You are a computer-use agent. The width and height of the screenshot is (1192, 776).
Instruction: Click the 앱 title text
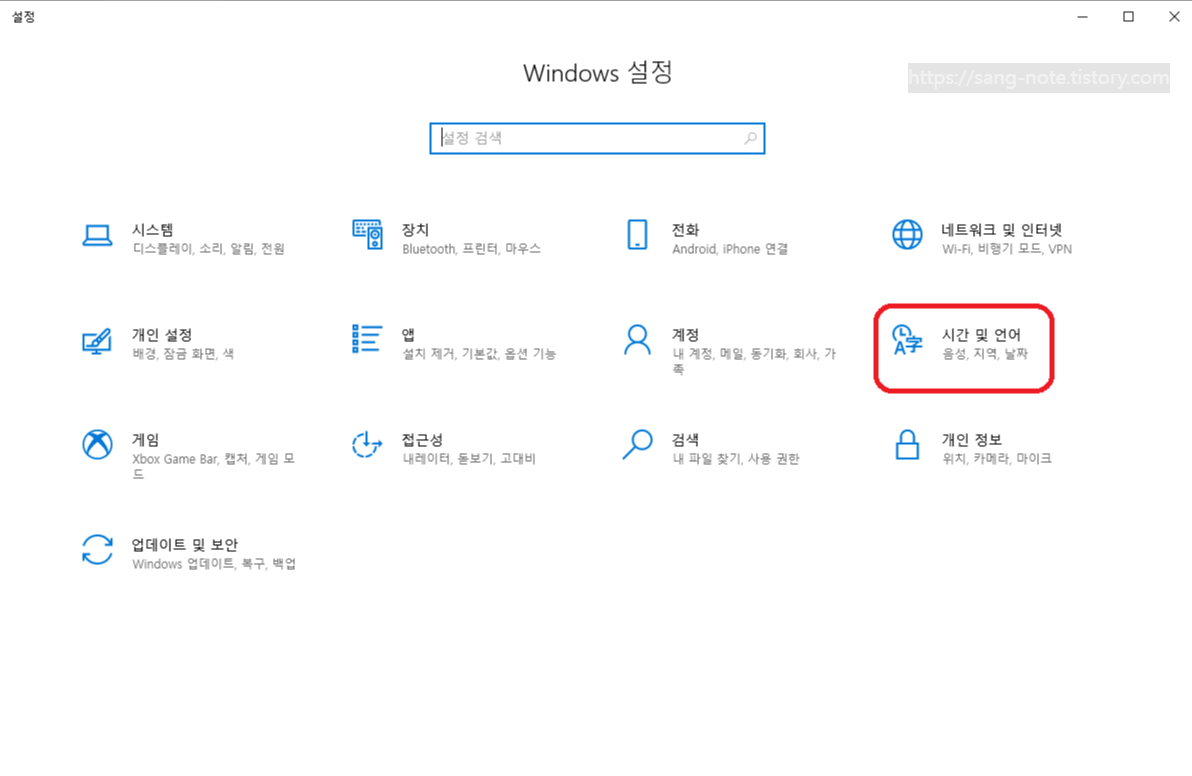tap(408, 334)
